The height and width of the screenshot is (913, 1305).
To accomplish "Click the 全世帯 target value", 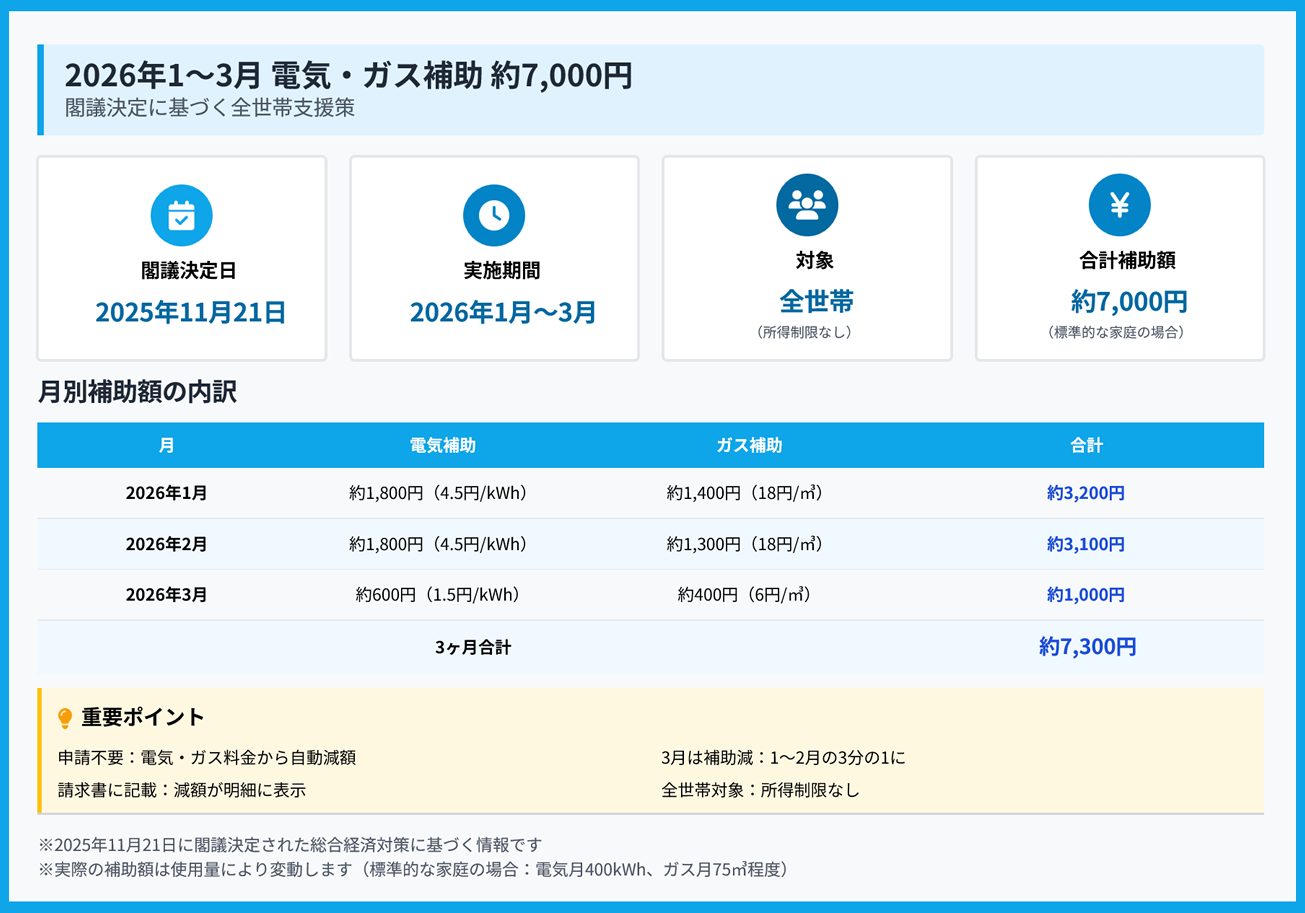I will tap(816, 301).
